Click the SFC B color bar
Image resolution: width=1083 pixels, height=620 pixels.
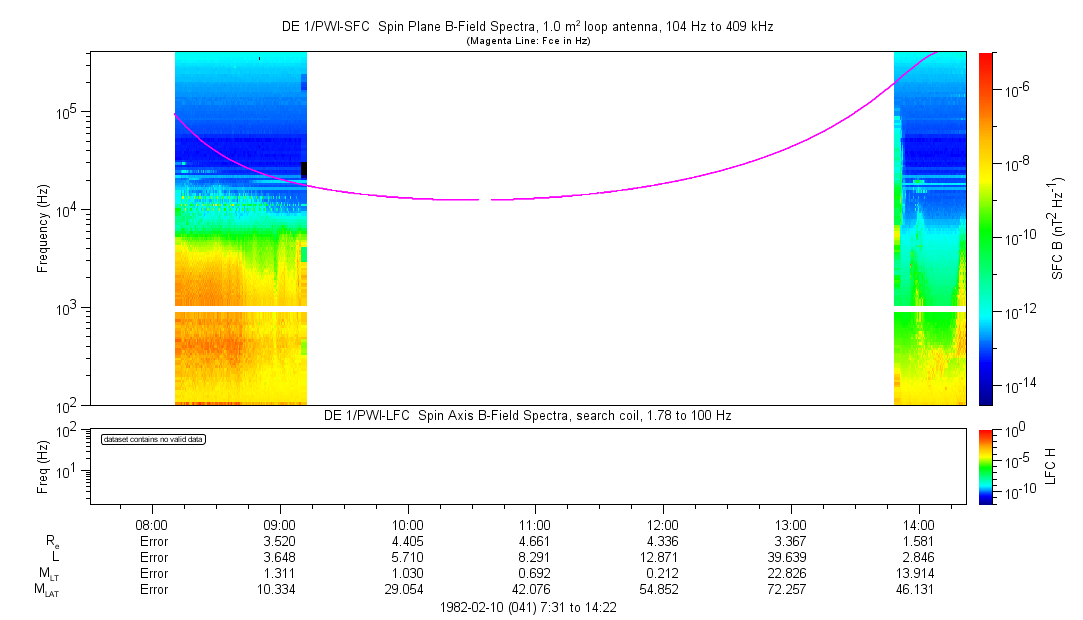tap(985, 228)
